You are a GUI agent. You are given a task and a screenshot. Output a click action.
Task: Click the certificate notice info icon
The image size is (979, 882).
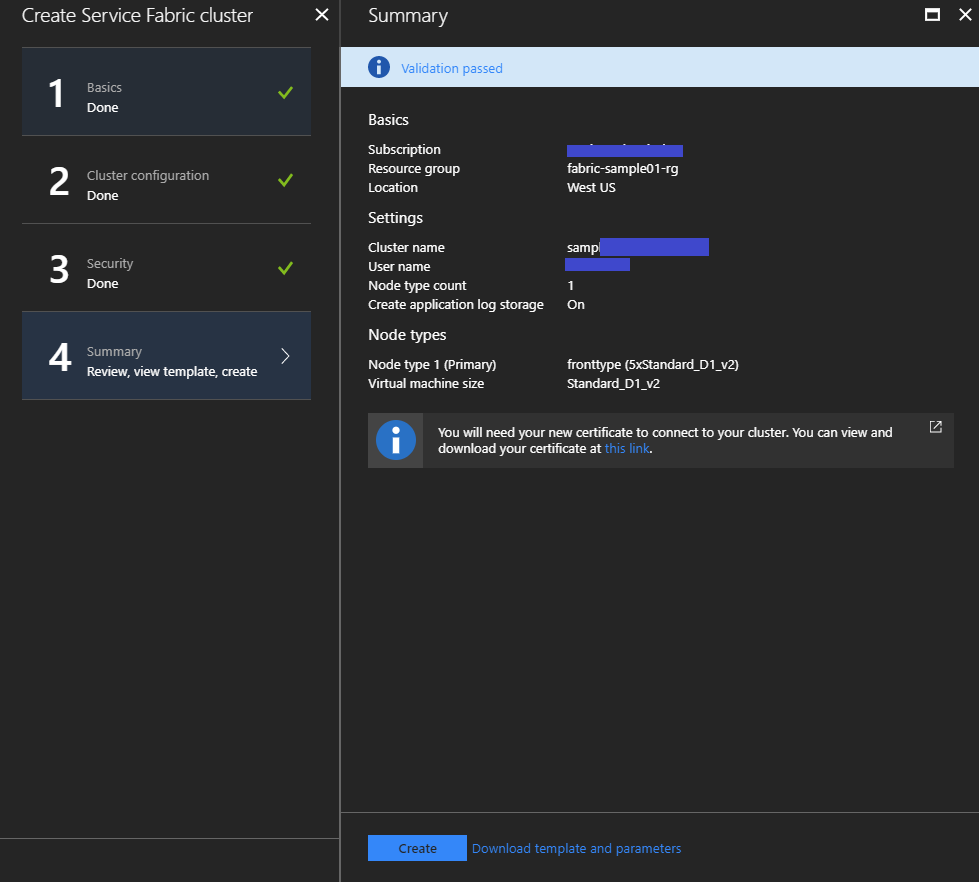click(x=395, y=440)
